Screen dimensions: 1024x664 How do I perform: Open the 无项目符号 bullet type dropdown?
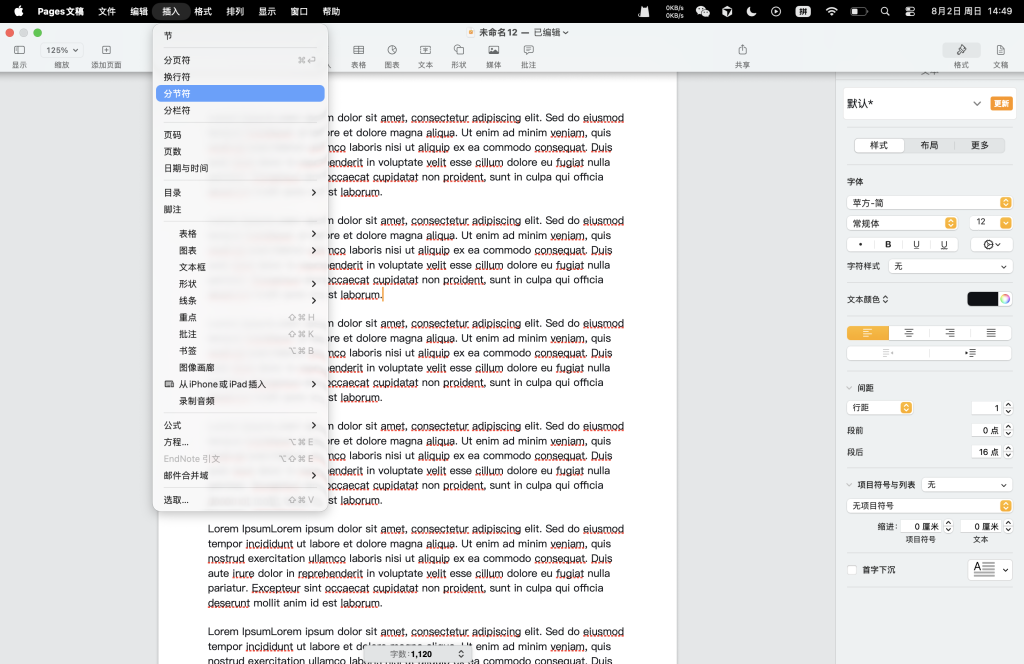(x=929, y=505)
